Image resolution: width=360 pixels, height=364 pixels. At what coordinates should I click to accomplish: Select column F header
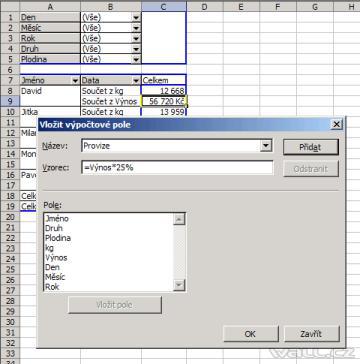(x=278, y=6)
